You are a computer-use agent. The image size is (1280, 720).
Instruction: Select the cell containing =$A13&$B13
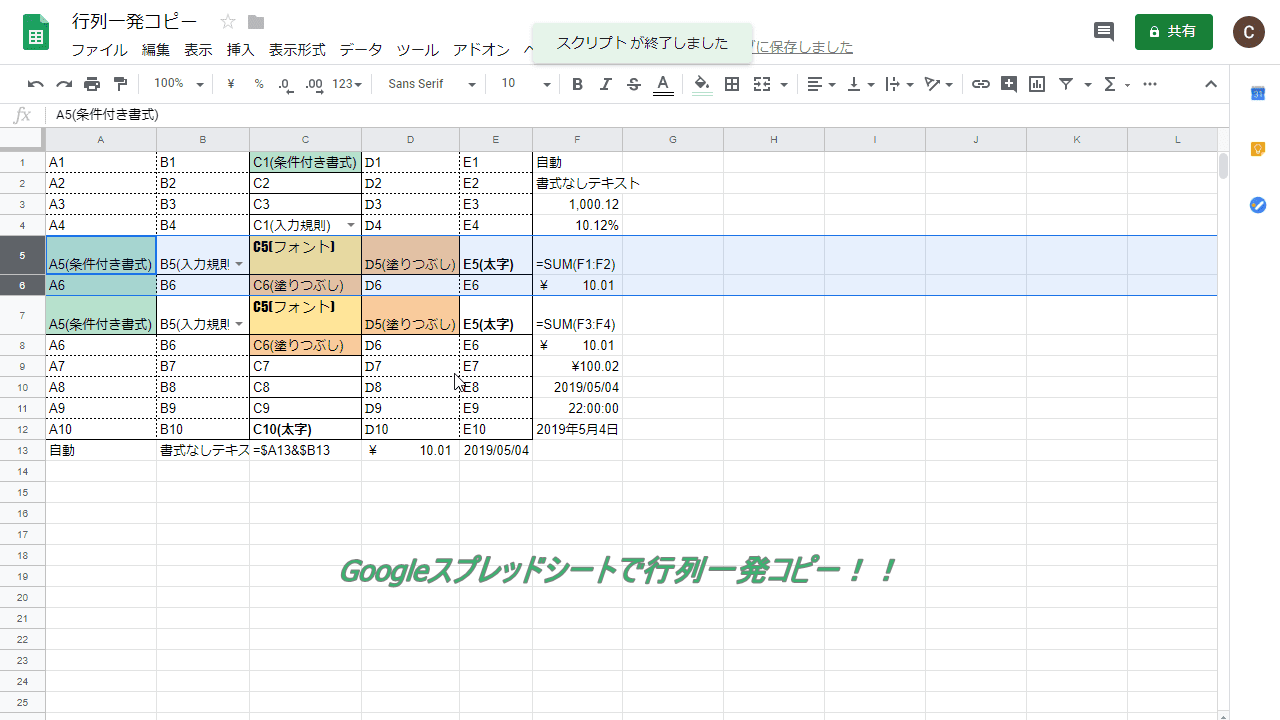[305, 450]
